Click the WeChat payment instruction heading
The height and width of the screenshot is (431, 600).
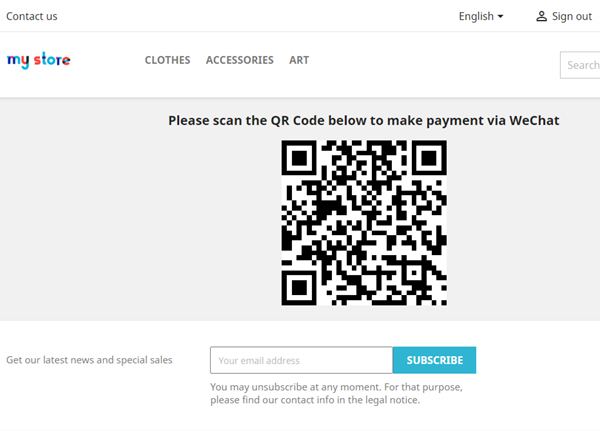click(363, 120)
